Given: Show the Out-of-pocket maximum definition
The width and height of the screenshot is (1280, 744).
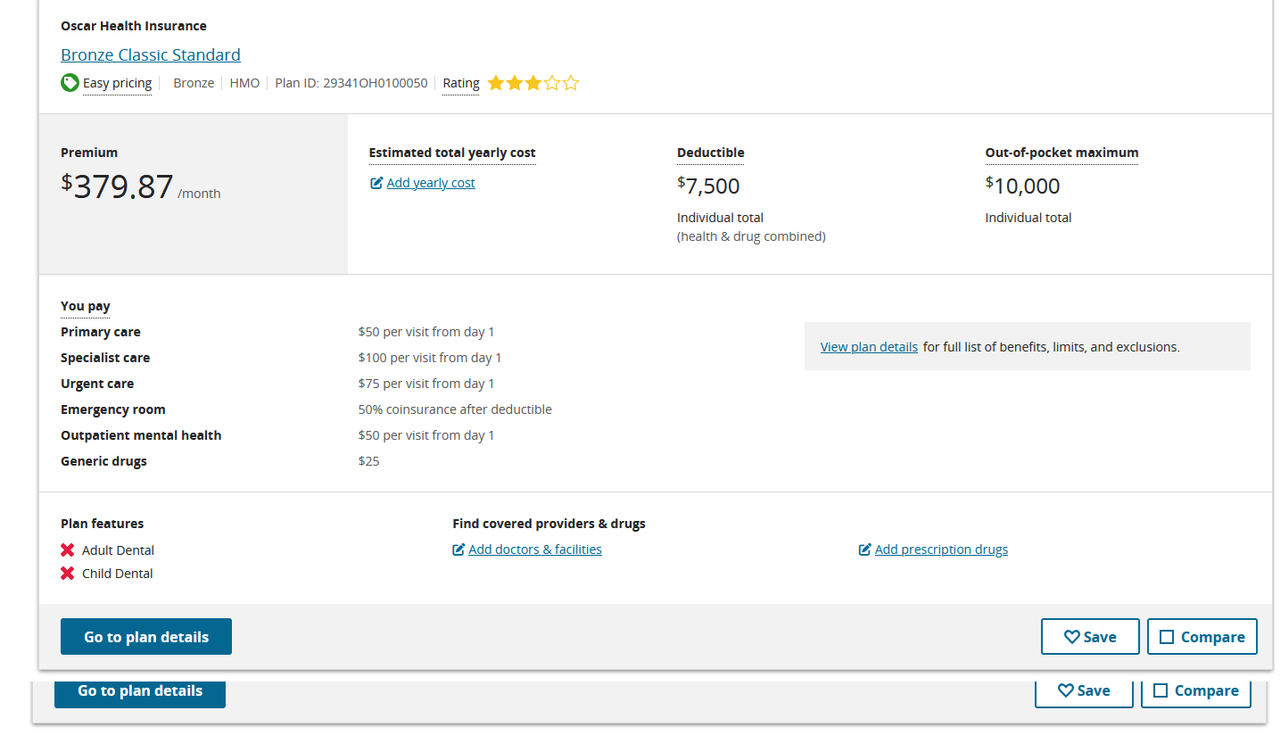Looking at the screenshot, I should point(1062,153).
